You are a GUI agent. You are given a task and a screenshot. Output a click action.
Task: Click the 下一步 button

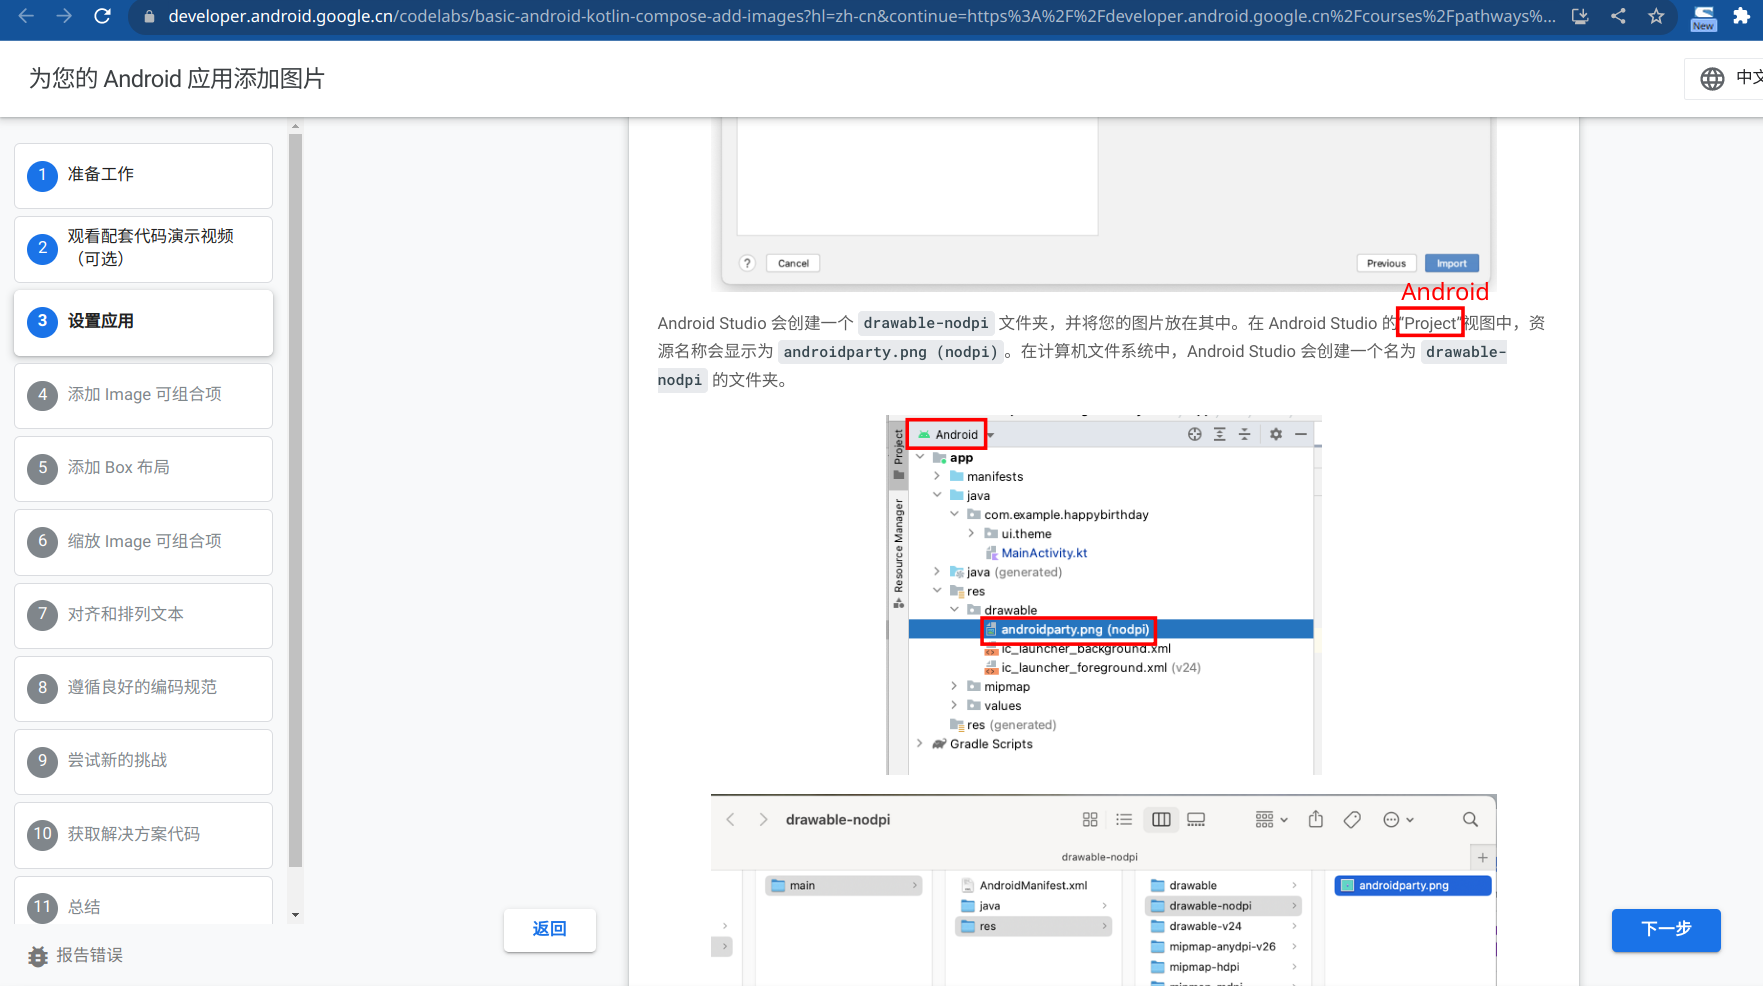(x=1666, y=929)
